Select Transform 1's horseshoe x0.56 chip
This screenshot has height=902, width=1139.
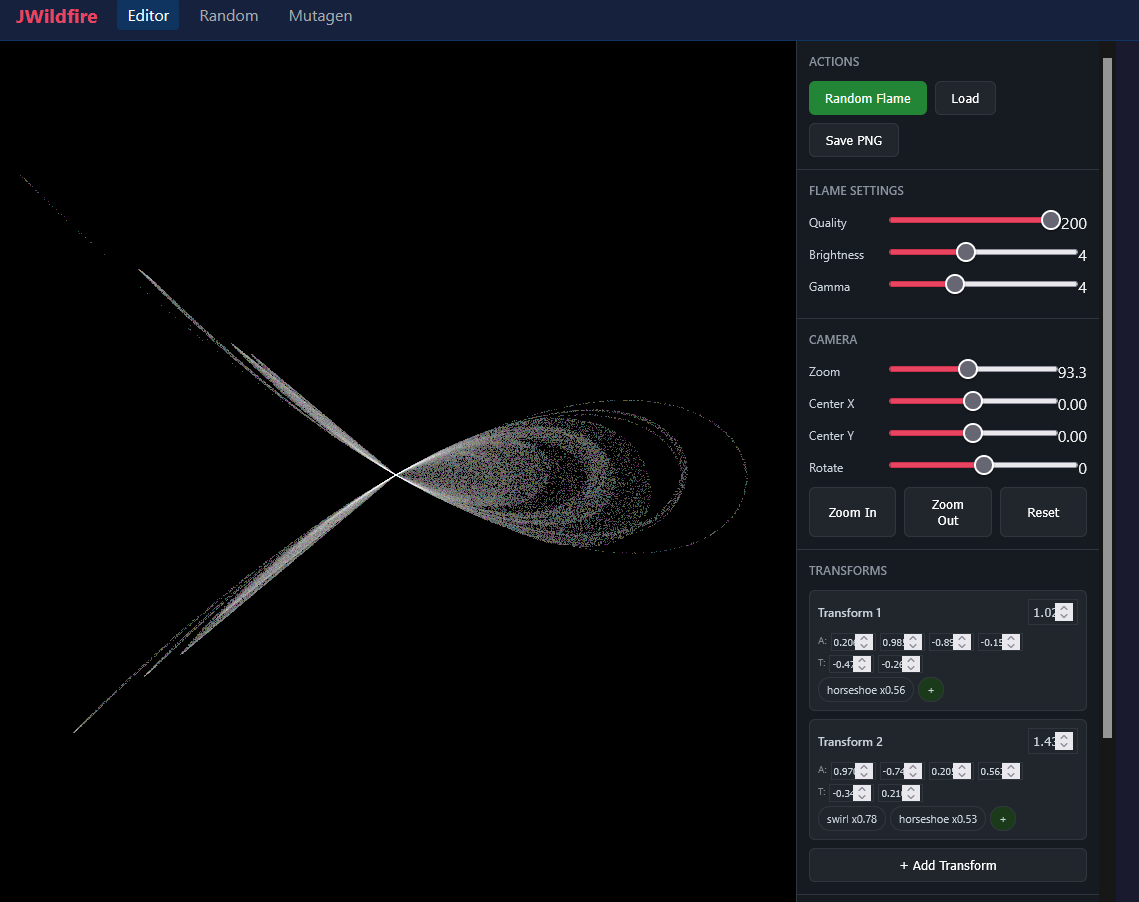[865, 690]
